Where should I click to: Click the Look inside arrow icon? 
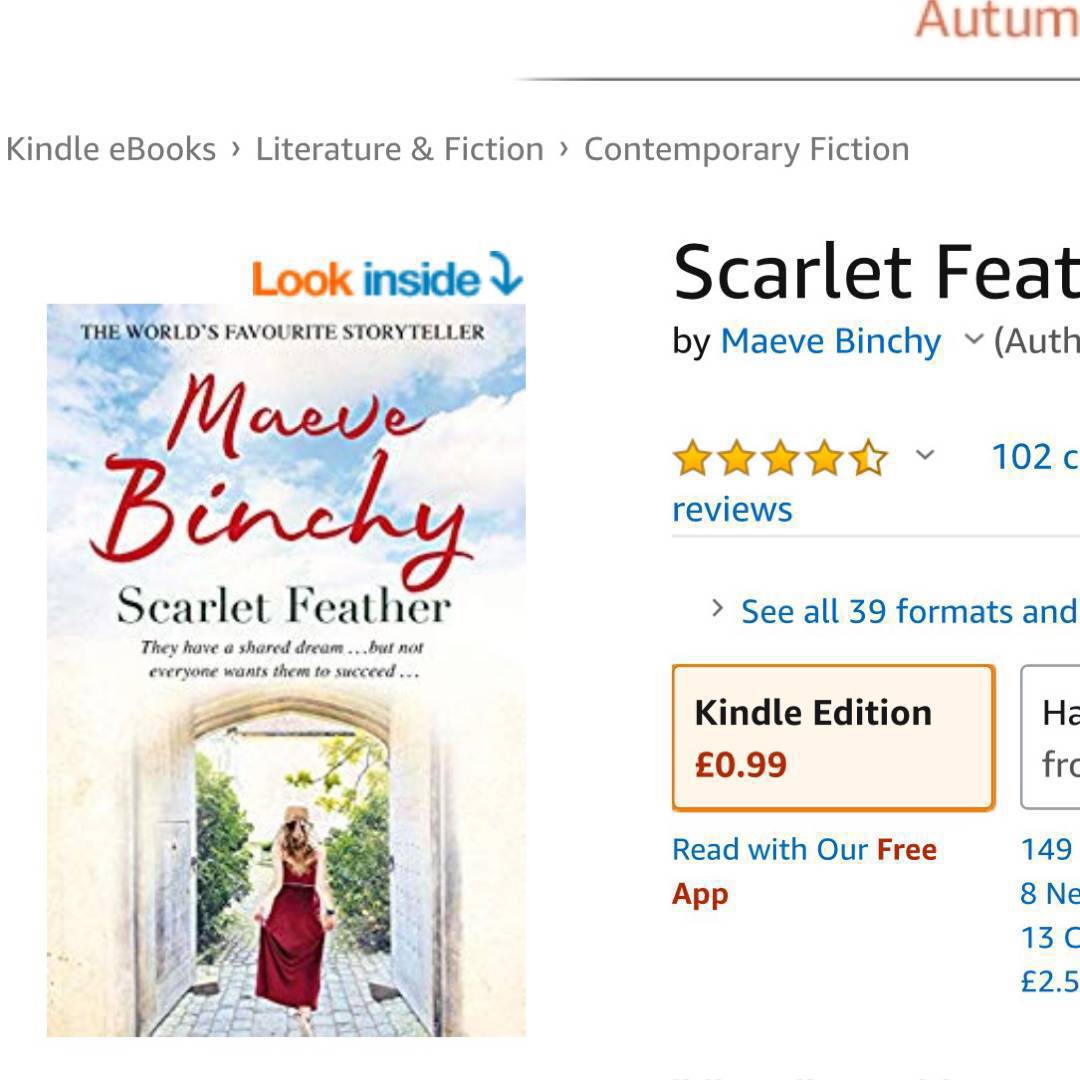pos(505,276)
